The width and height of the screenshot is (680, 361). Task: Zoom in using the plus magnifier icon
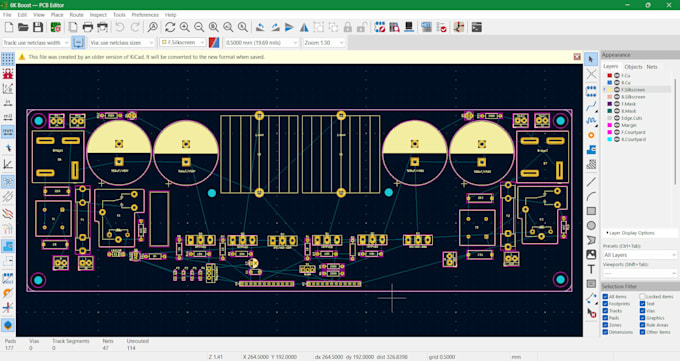point(184,27)
